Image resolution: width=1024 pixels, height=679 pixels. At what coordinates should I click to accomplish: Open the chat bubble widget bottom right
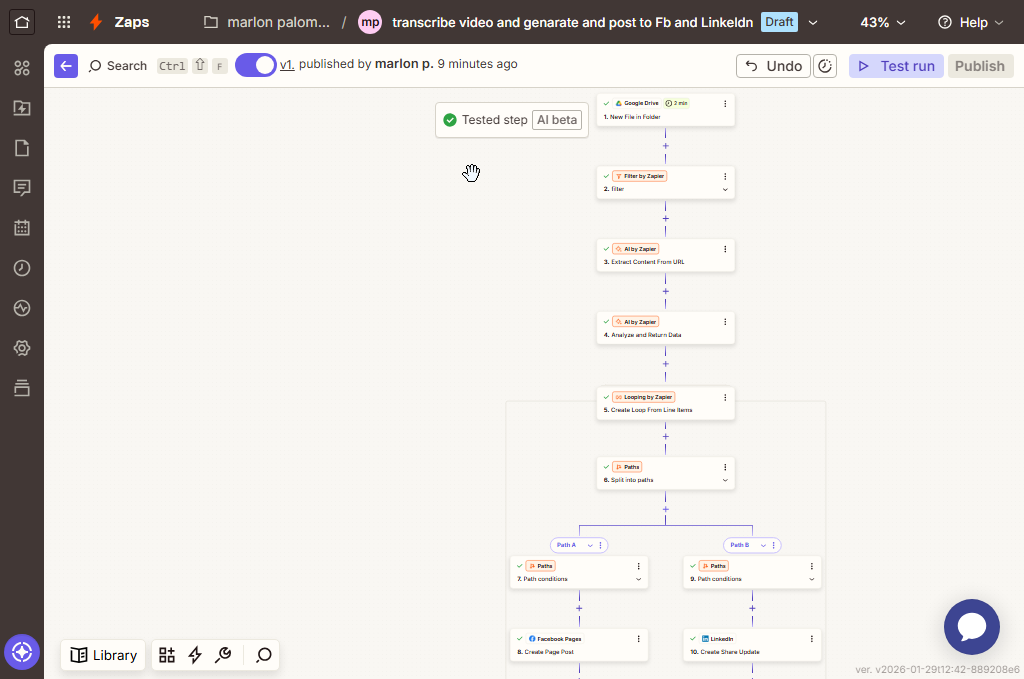(971, 627)
